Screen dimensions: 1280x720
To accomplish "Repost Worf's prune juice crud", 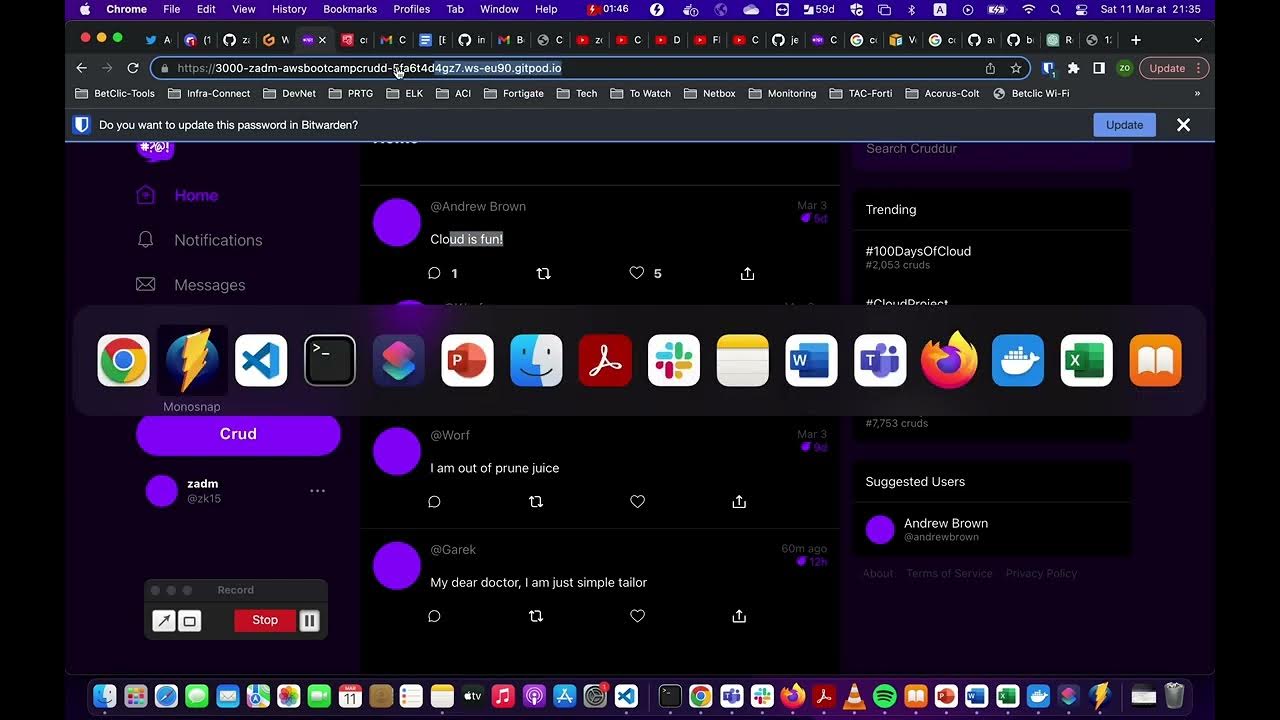I will (536, 502).
